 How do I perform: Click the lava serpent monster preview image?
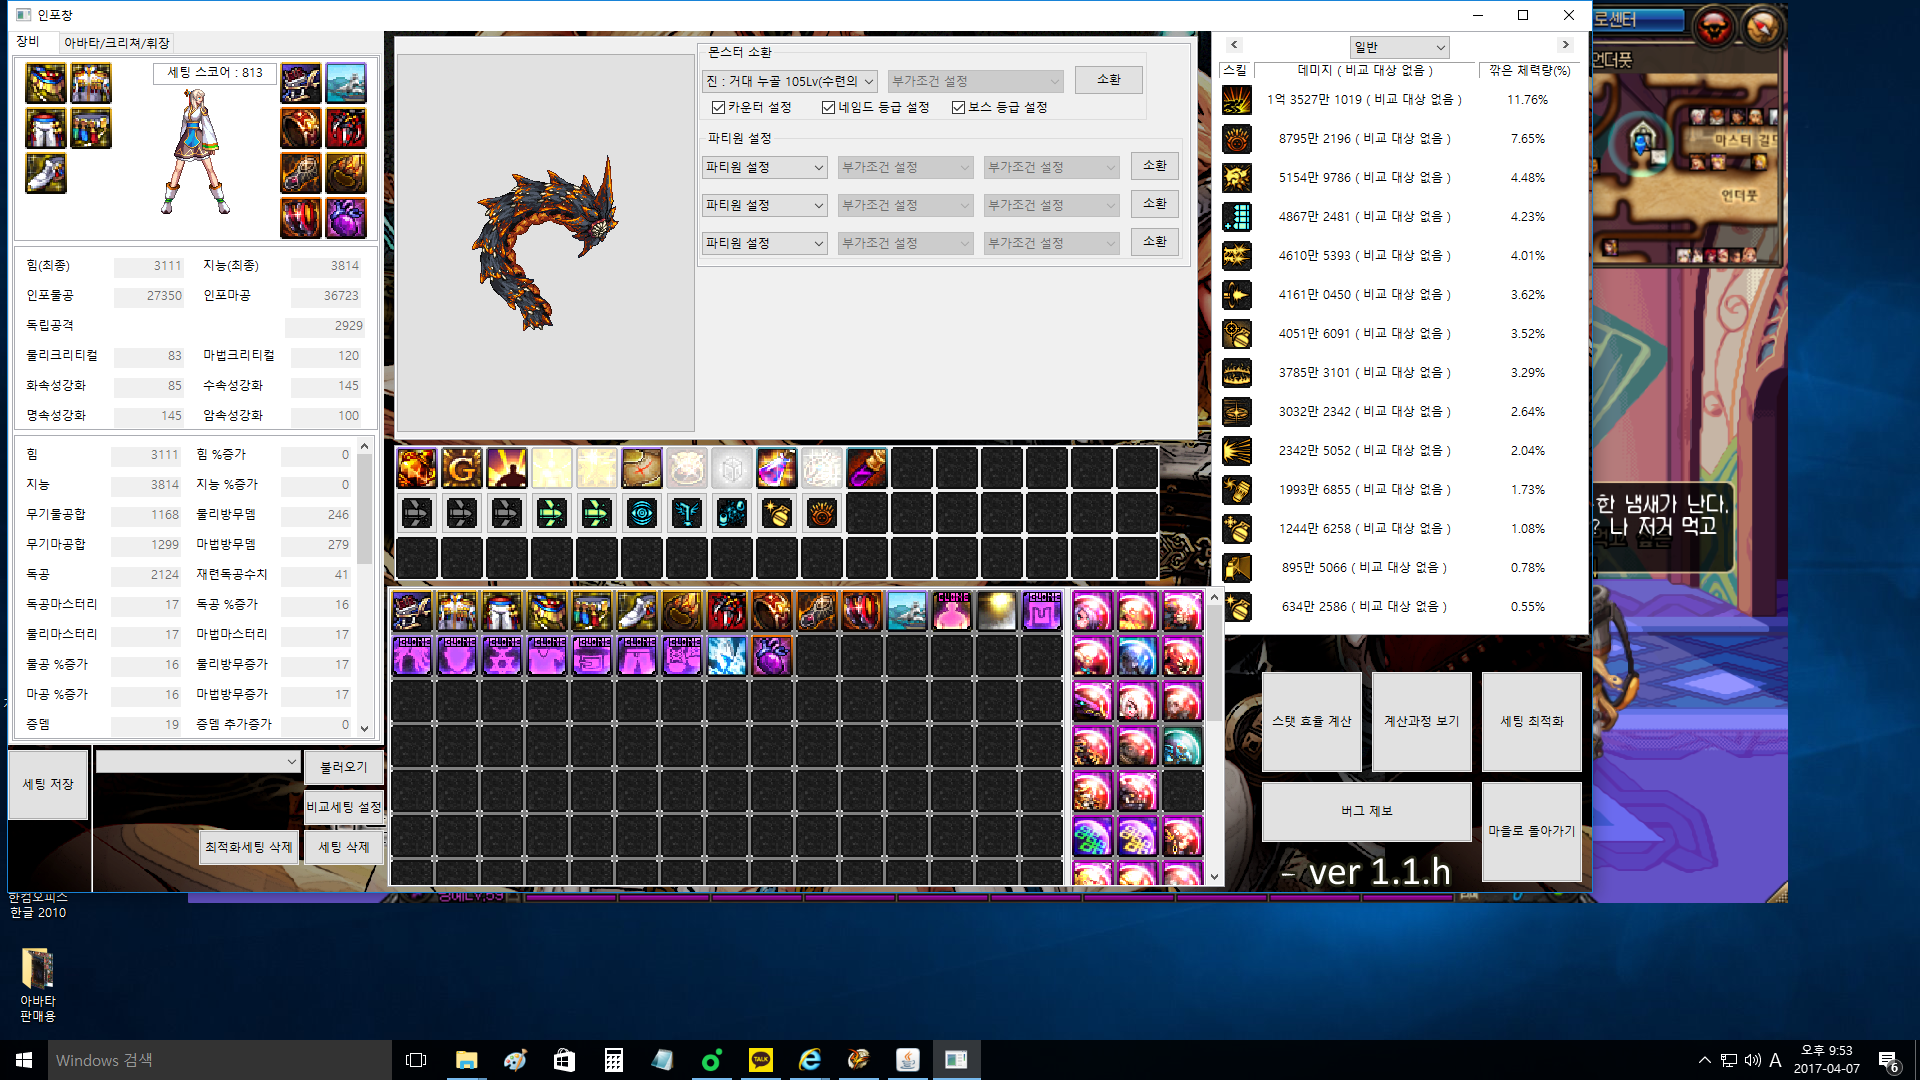[545, 243]
